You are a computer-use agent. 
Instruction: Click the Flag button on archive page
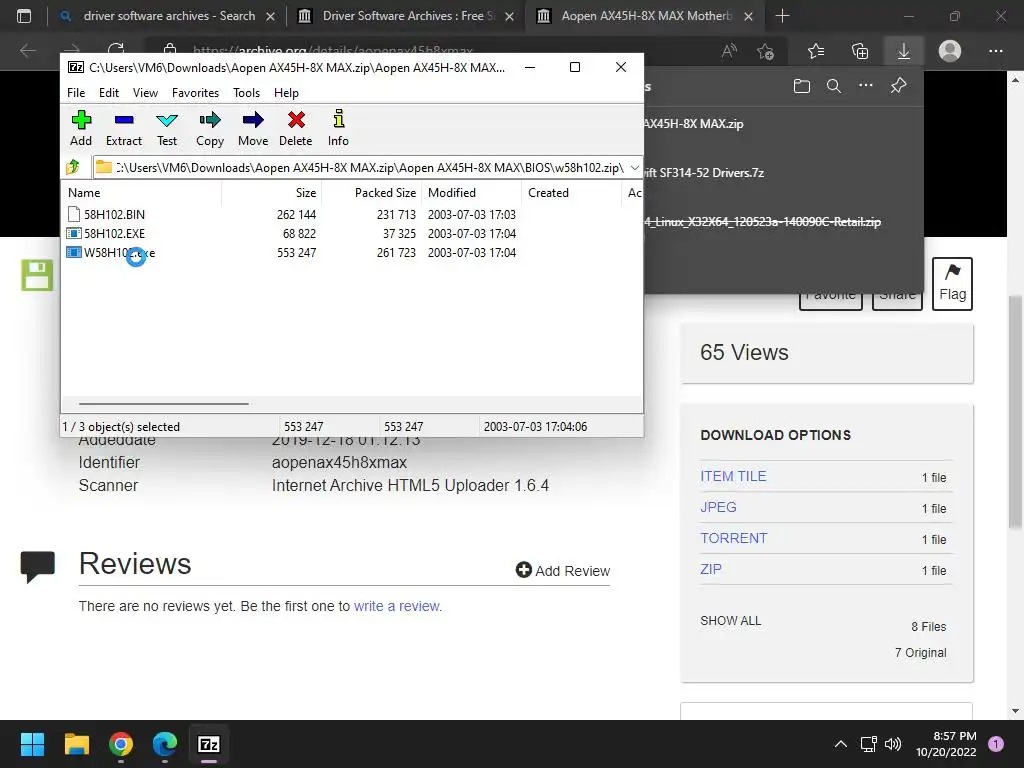[x=952, y=283]
